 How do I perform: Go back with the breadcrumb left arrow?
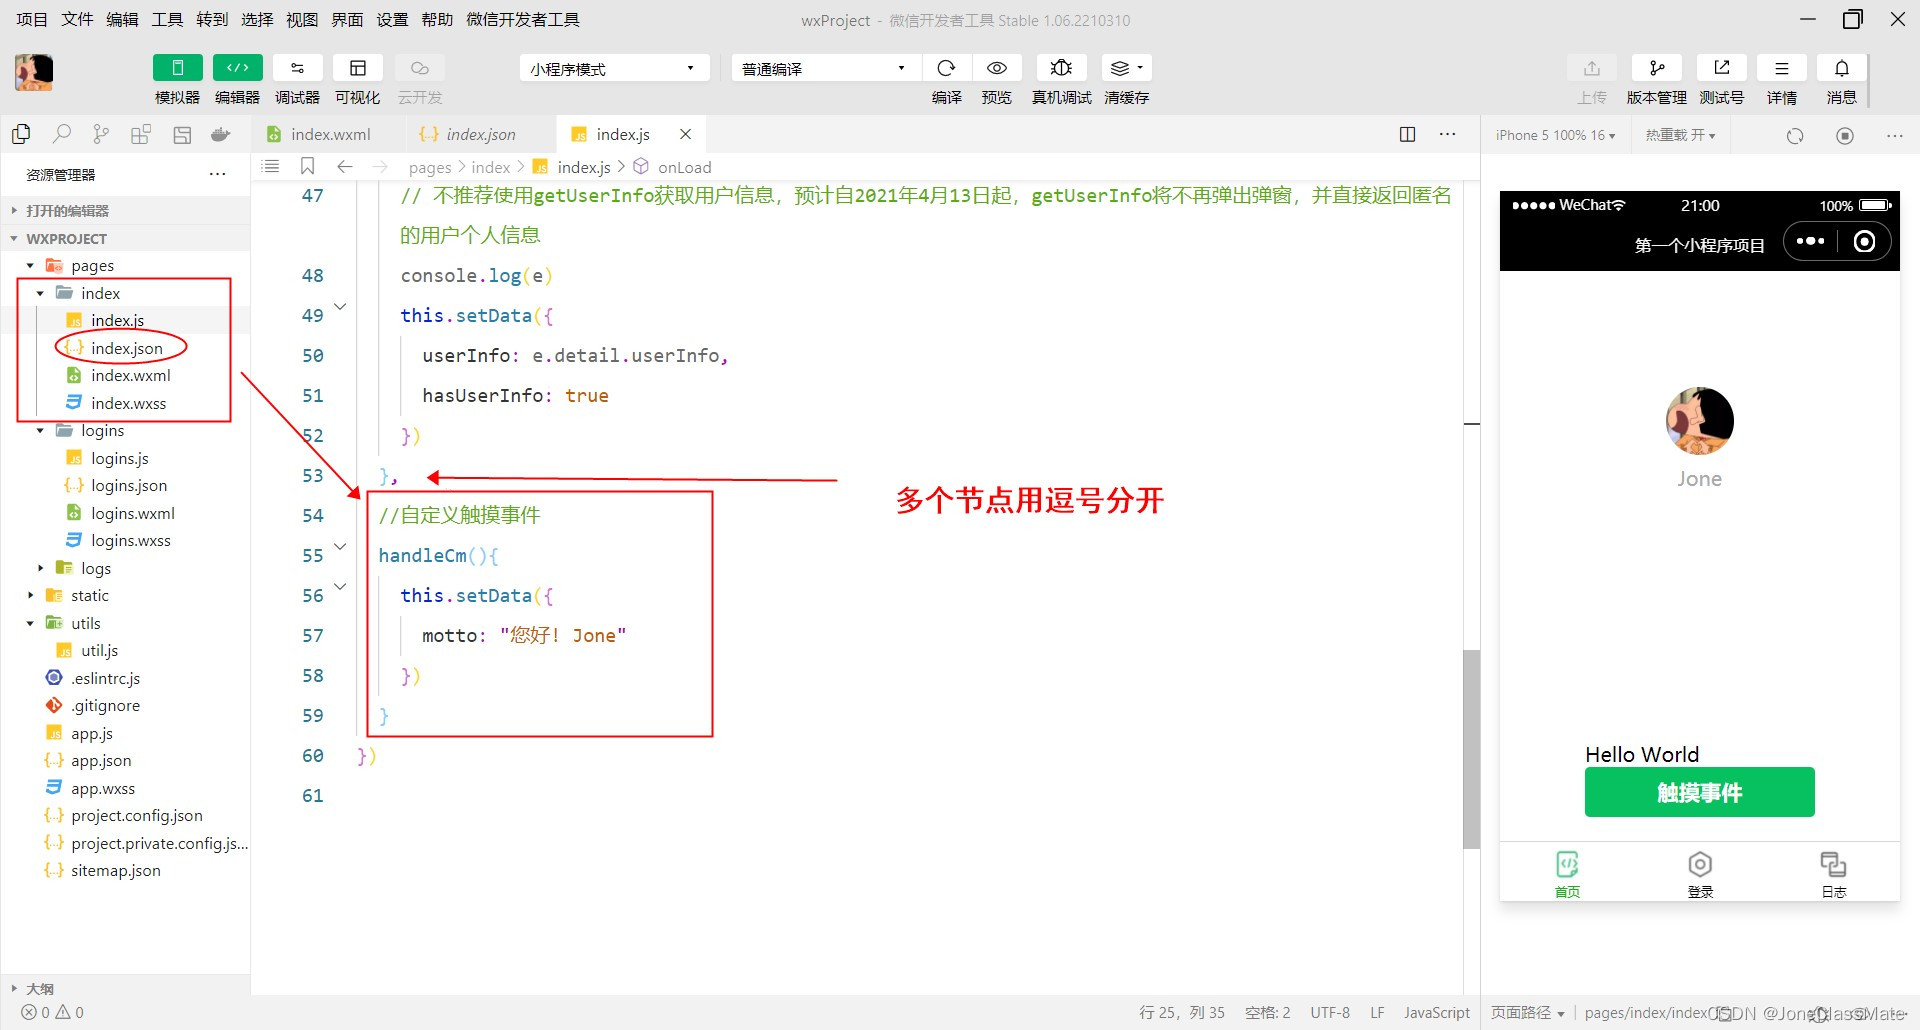point(345,166)
